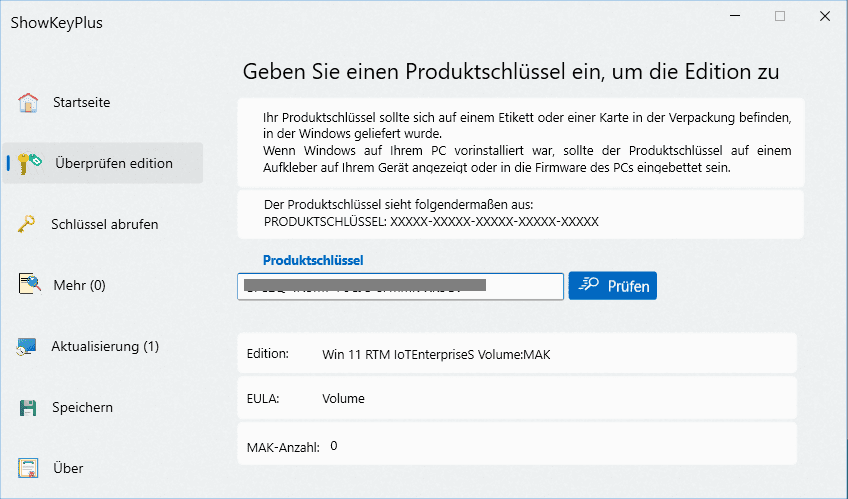Click the Mehr magnifier document icon
Viewport: 848px width, 499px height.
pyautogui.click(x=30, y=284)
